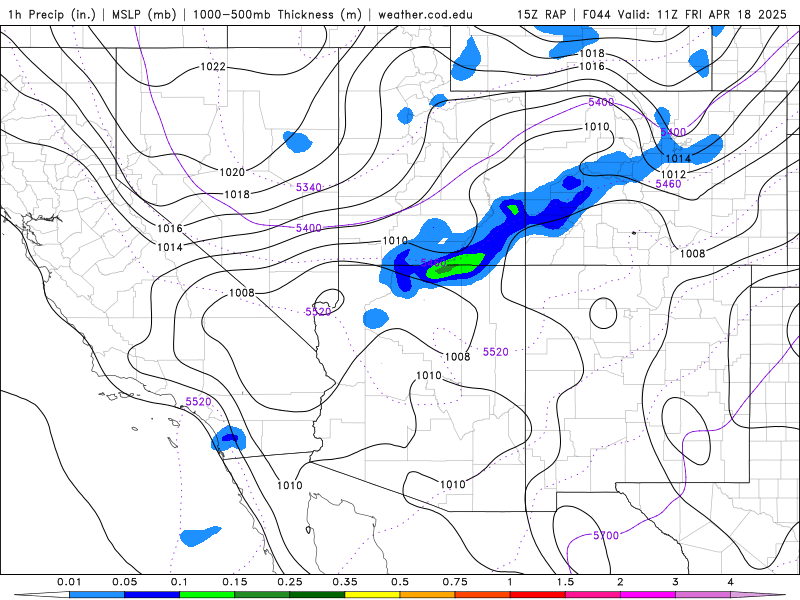The width and height of the screenshot is (800, 600).
Task: Click '1016' isobar label above western 1014
Action: pyautogui.click(x=169, y=229)
